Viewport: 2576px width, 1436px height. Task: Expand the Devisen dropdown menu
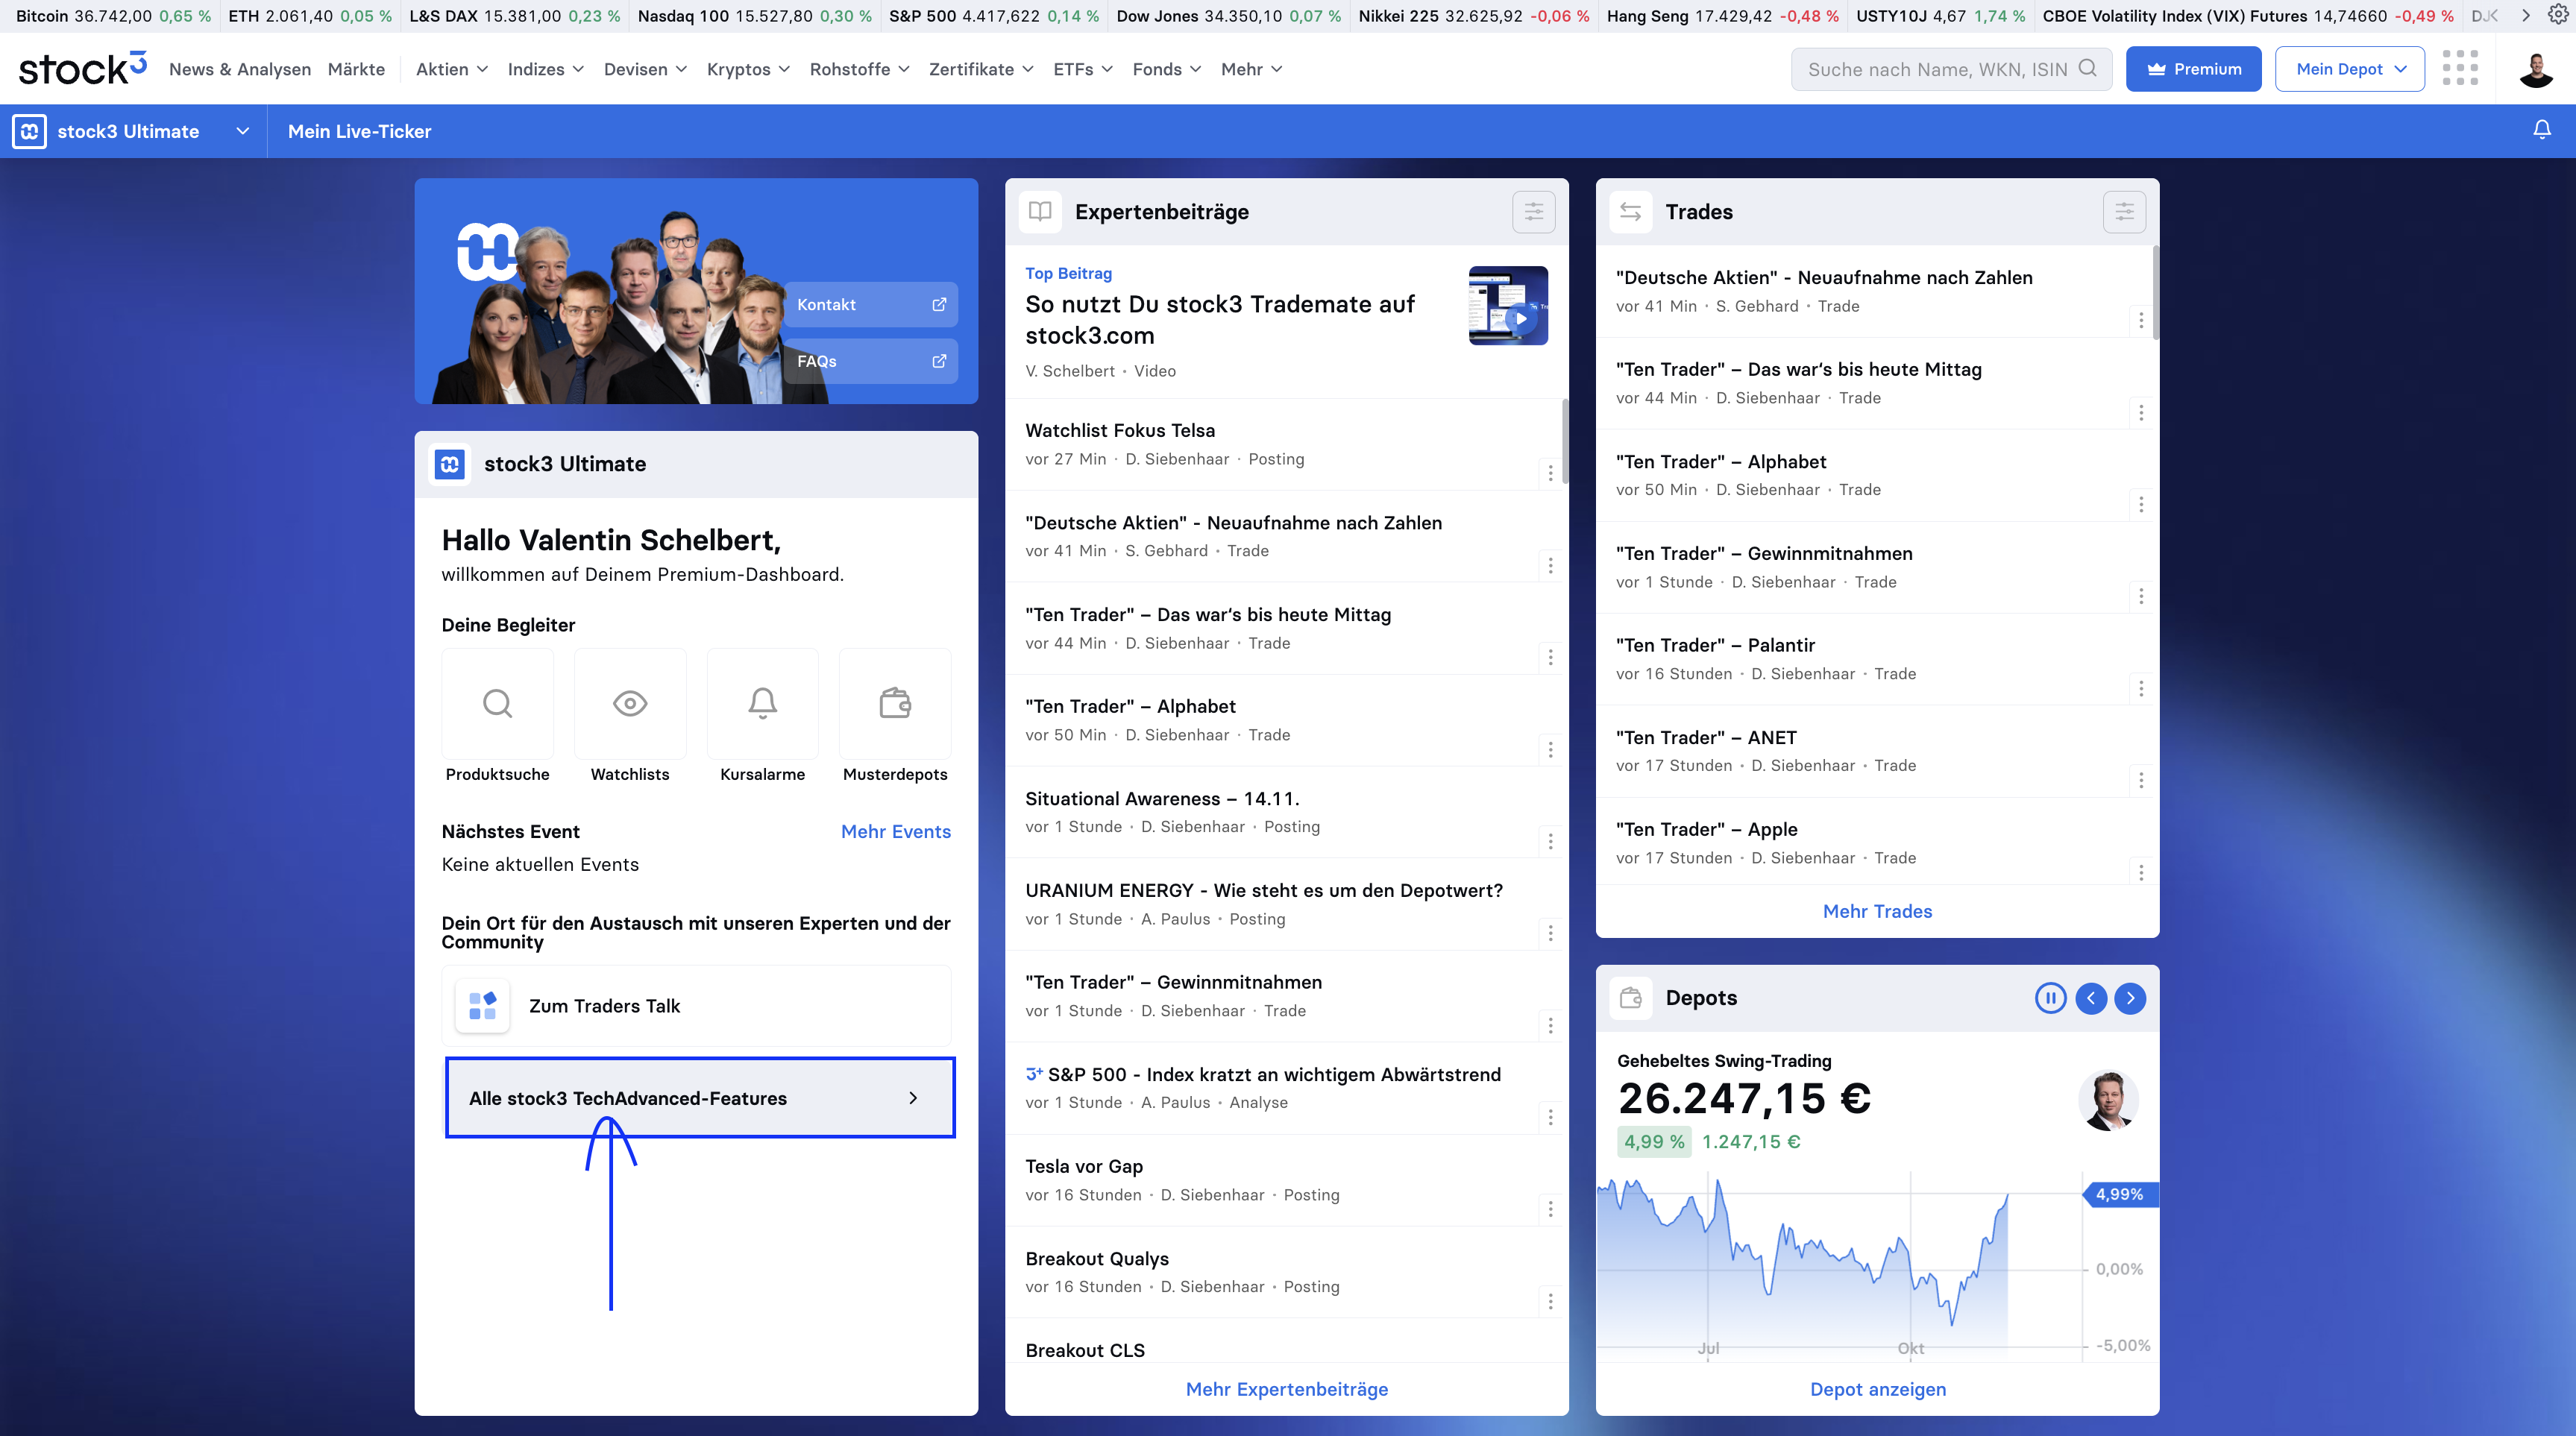(x=645, y=68)
